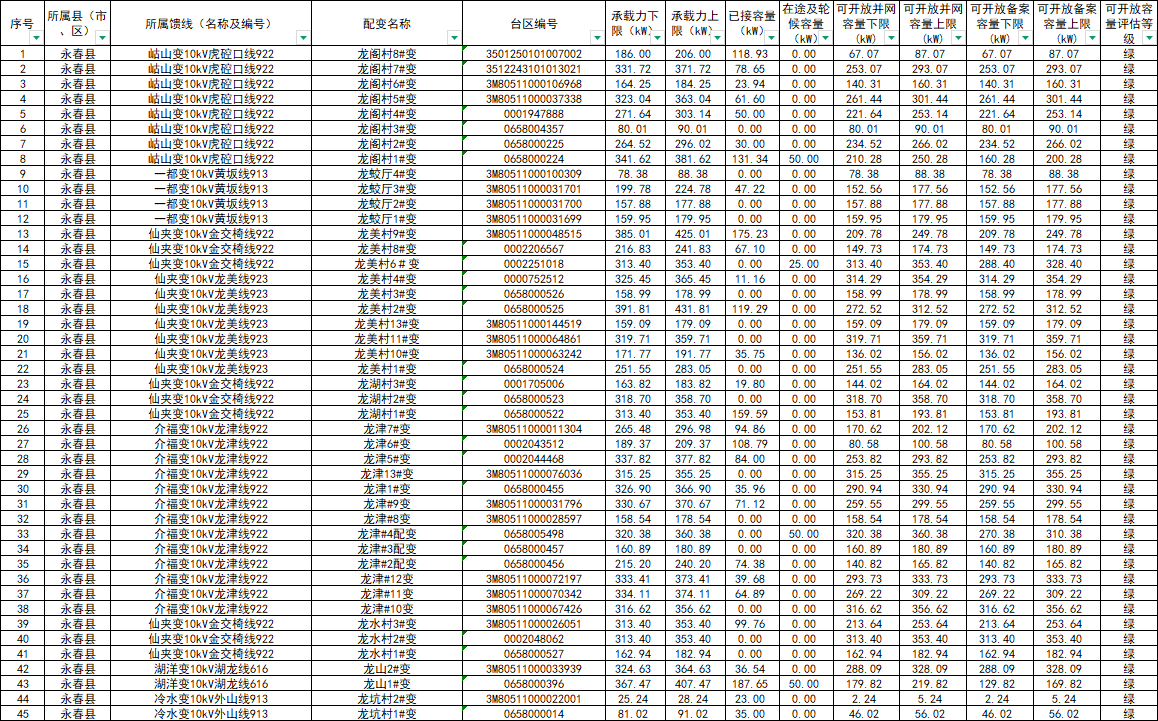Select the 序号 header cell
Image resolution: width=1158 pixels, height=721 pixels.
[x=22, y=24]
